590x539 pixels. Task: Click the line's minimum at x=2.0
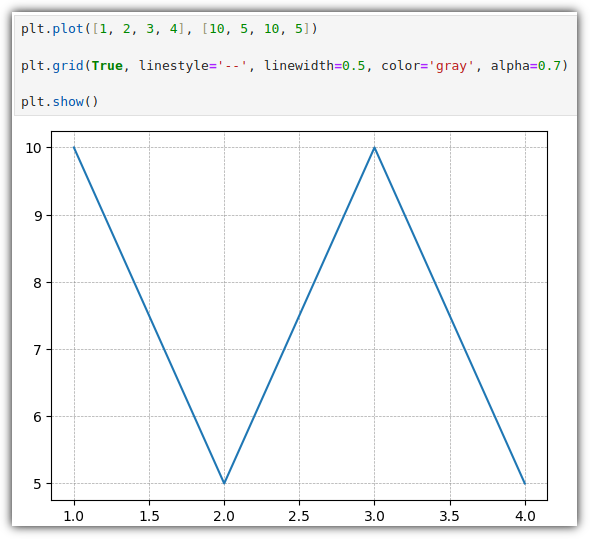[x=224, y=483]
